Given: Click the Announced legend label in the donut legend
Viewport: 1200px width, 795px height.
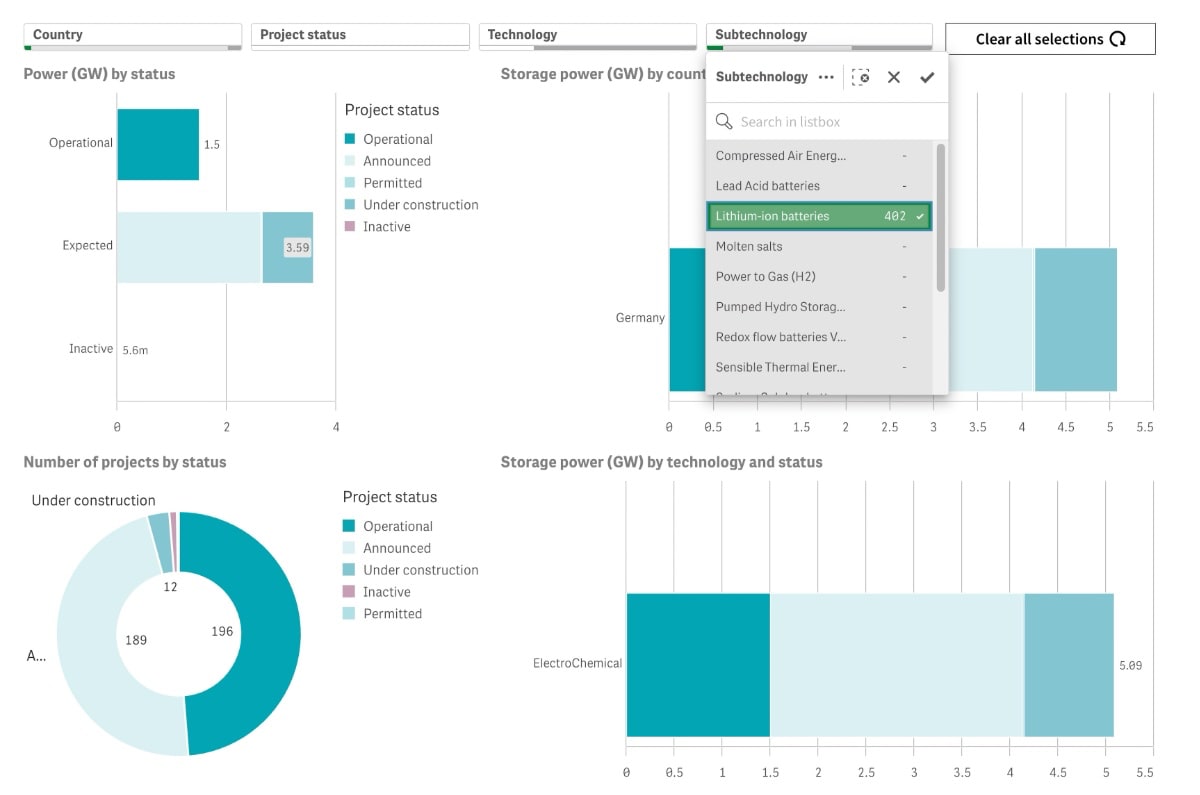Looking at the screenshot, I should tap(397, 548).
